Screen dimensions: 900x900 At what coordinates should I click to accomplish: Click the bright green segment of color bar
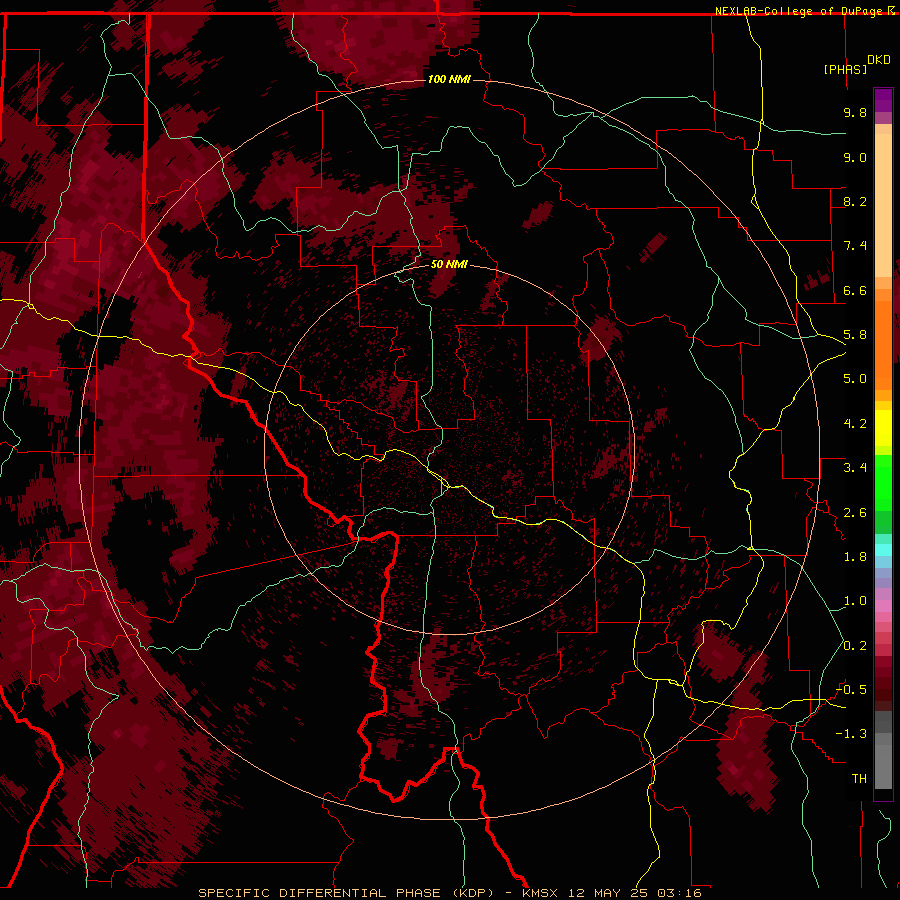883,483
